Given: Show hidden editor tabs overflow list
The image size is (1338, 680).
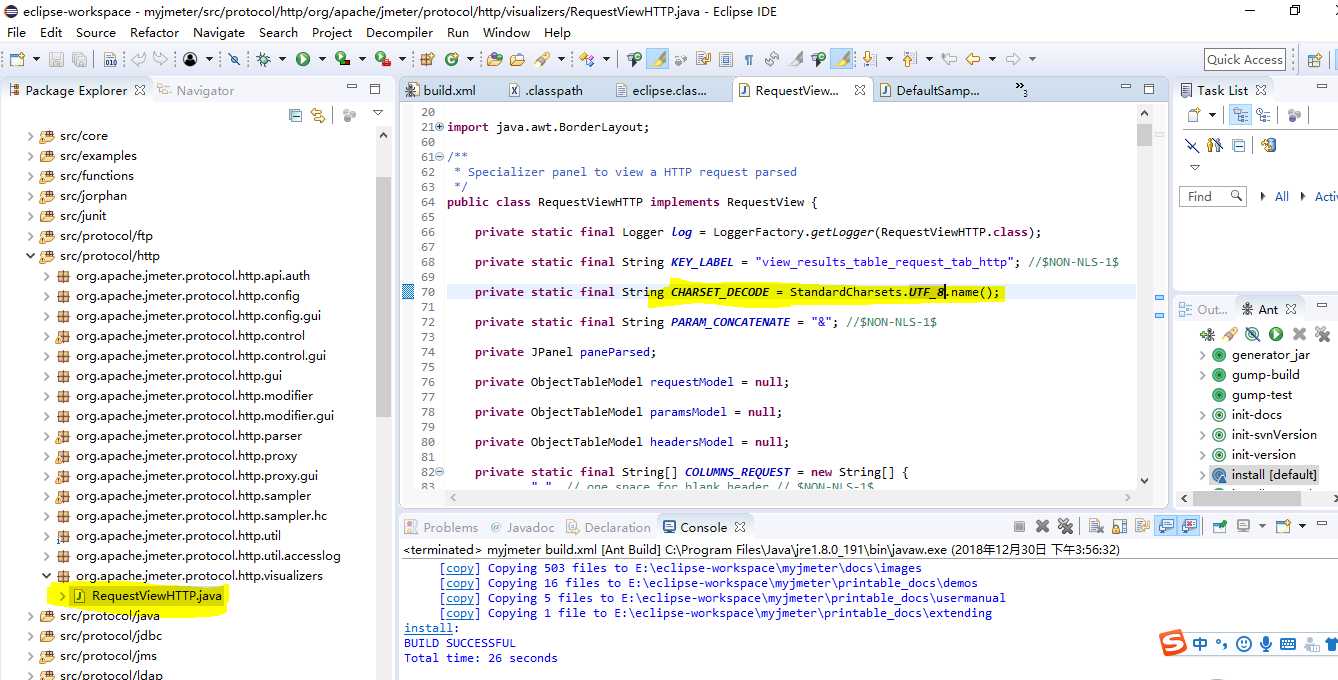Looking at the screenshot, I should pyautogui.click(x=1021, y=90).
